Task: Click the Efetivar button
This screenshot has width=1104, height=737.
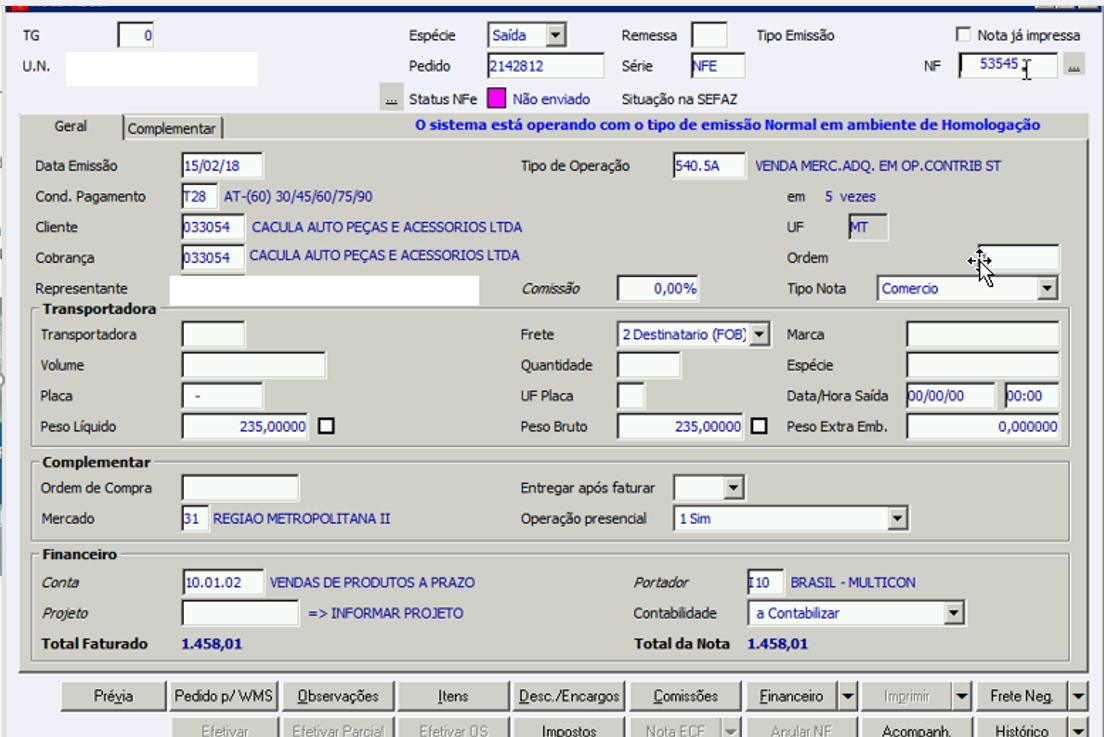Action: click(225, 729)
